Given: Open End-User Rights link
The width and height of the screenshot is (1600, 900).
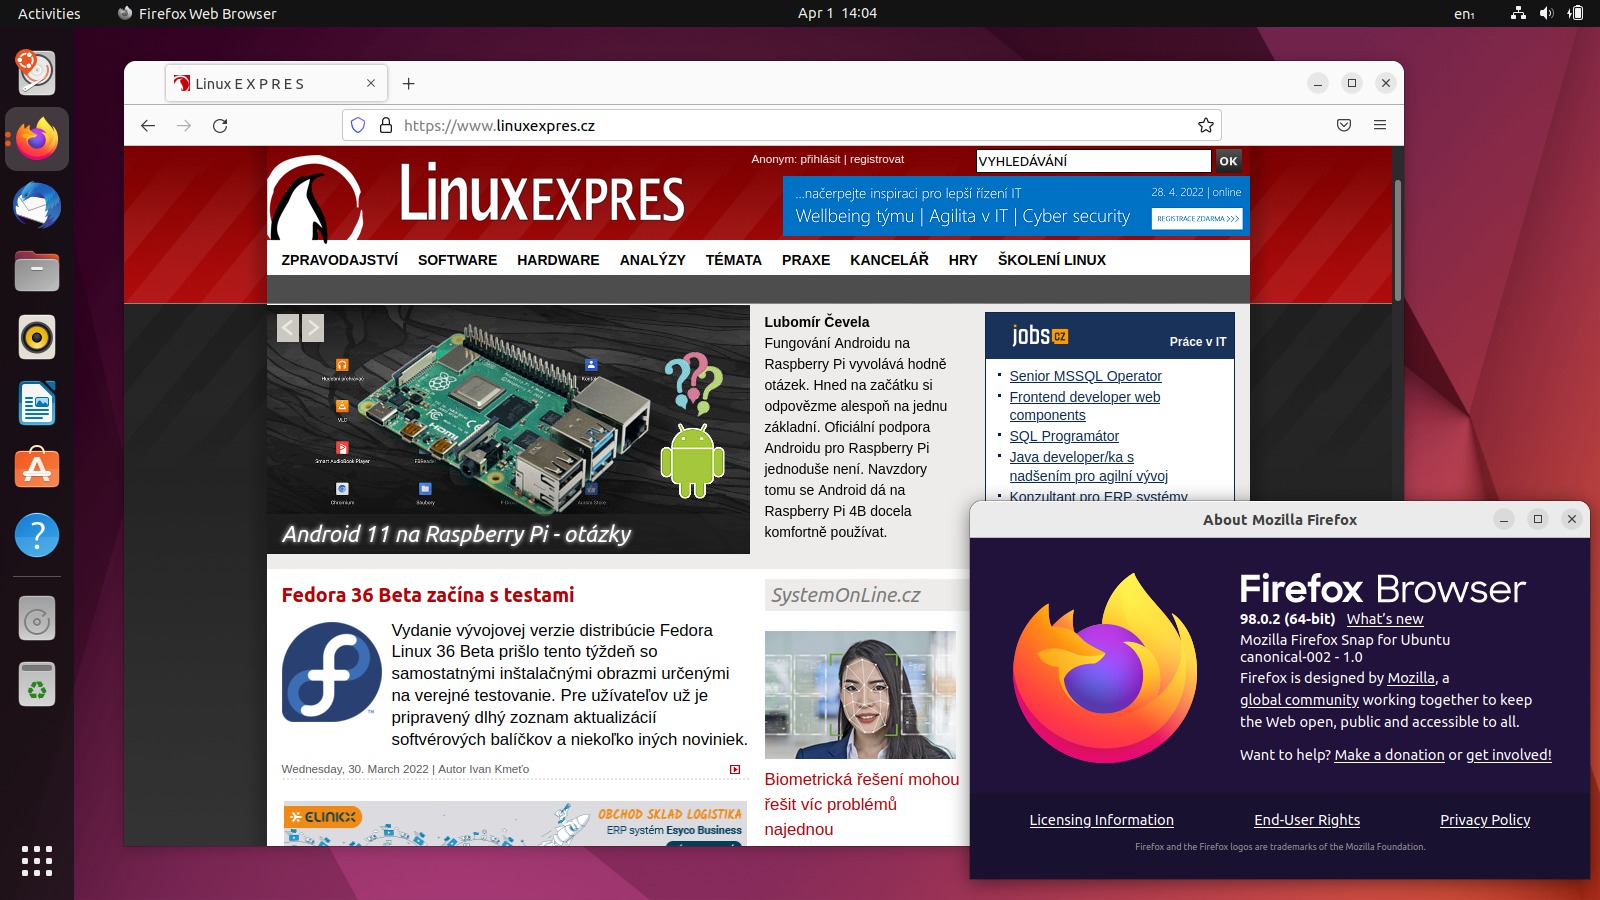Looking at the screenshot, I should [1307, 820].
